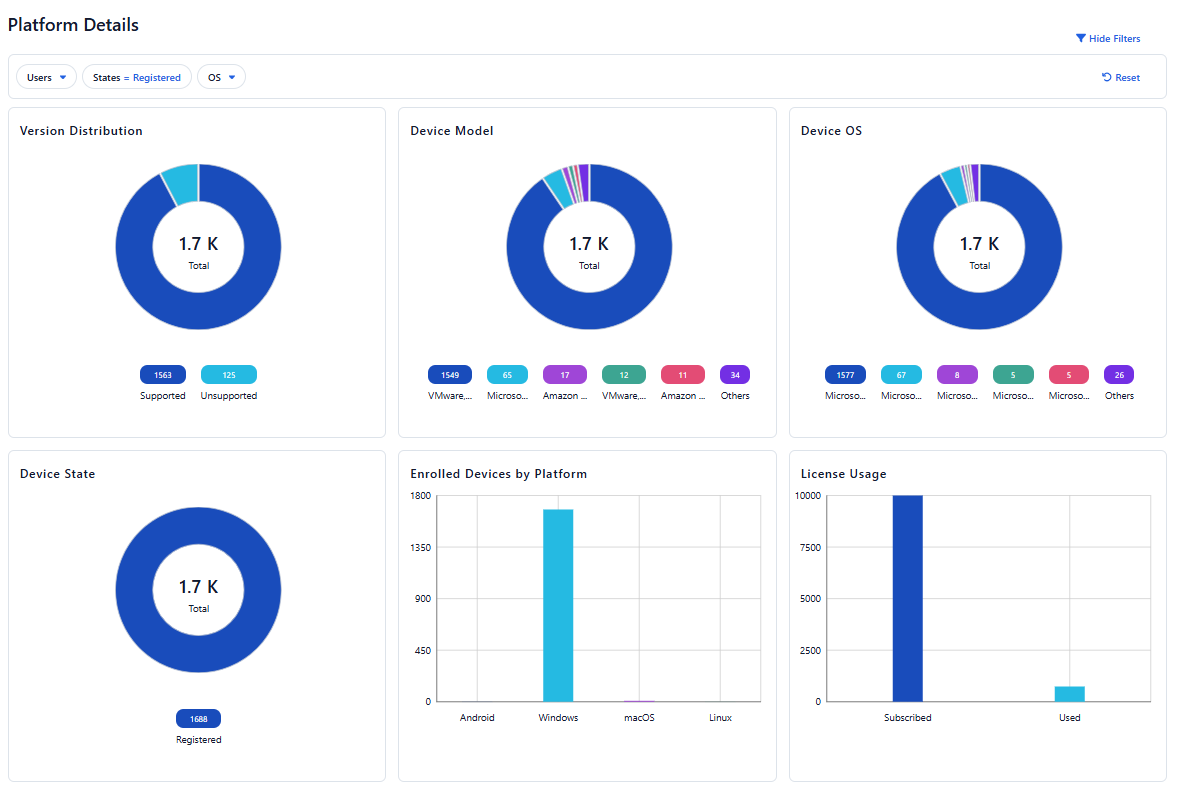Click the Hide Filters link text
Image resolution: width=1177 pixels, height=790 pixels.
[x=1114, y=39]
